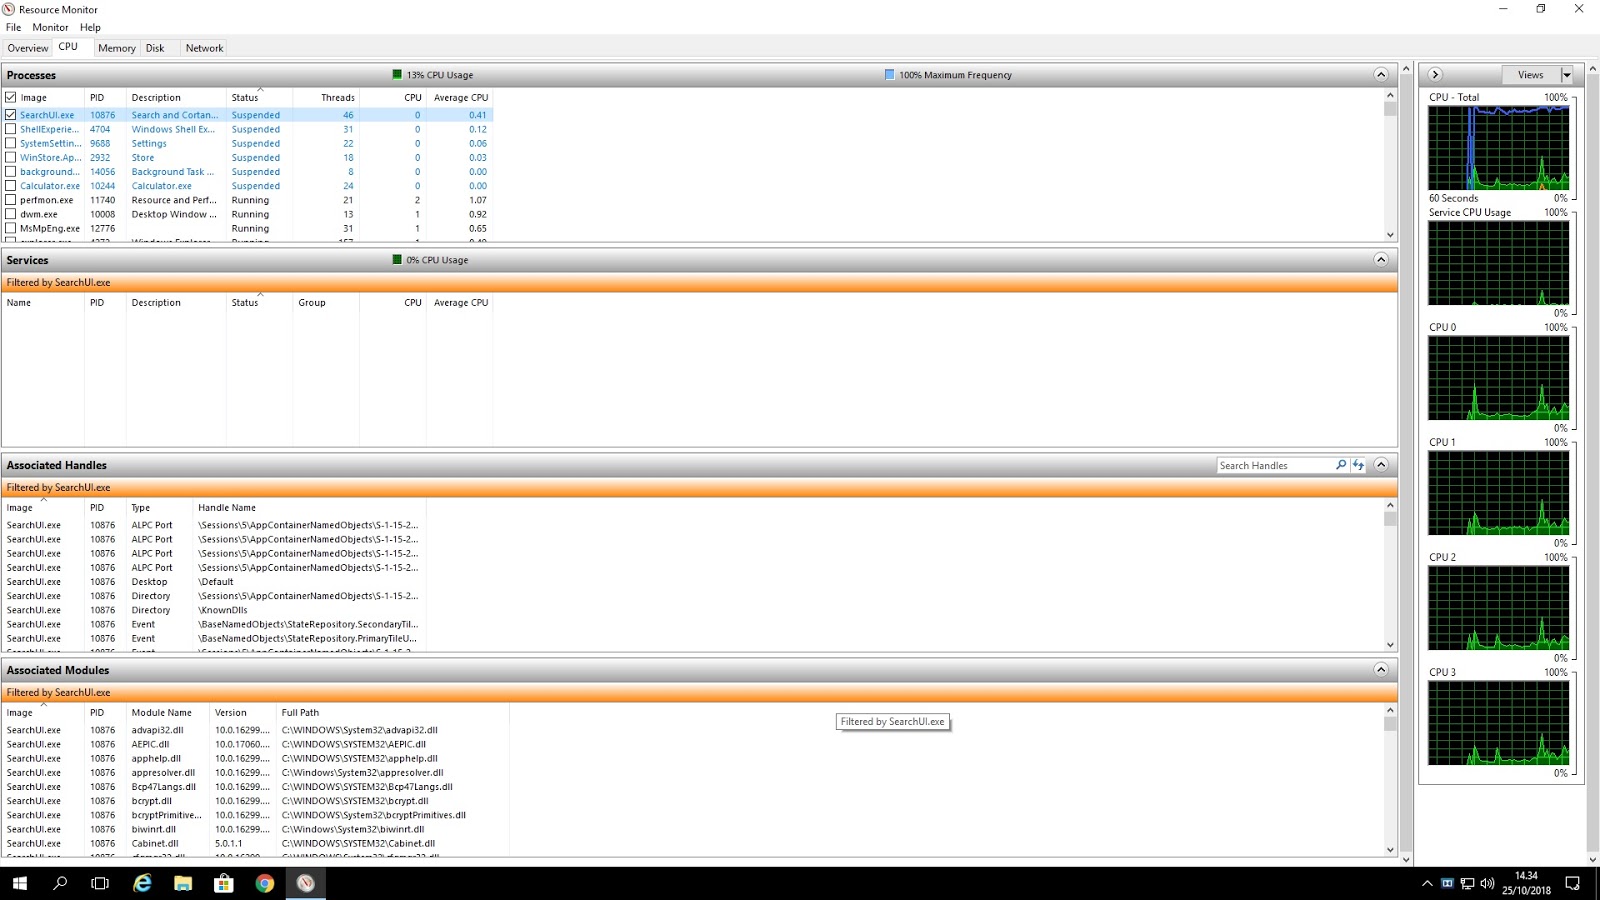Select the CPU 0 graph
Screen dimensions: 1600x900
(x=1499, y=378)
